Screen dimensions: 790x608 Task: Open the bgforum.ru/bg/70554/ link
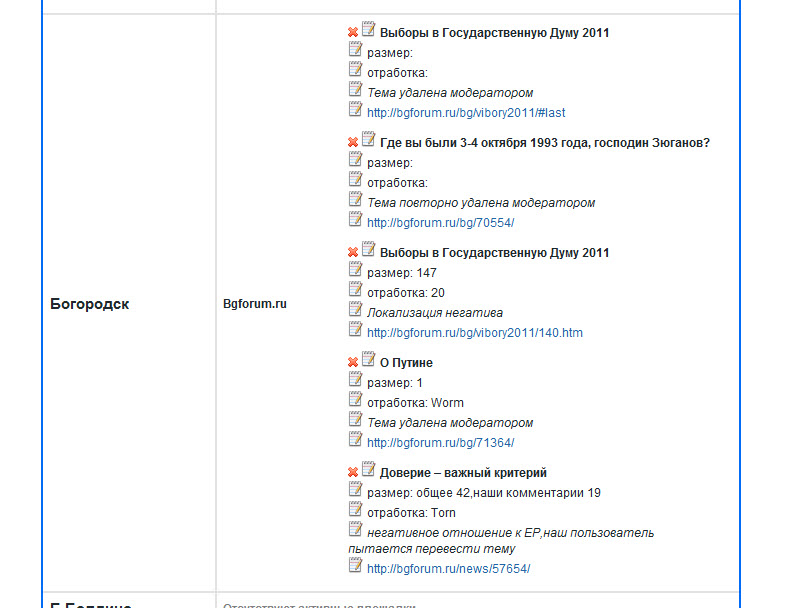(440, 223)
